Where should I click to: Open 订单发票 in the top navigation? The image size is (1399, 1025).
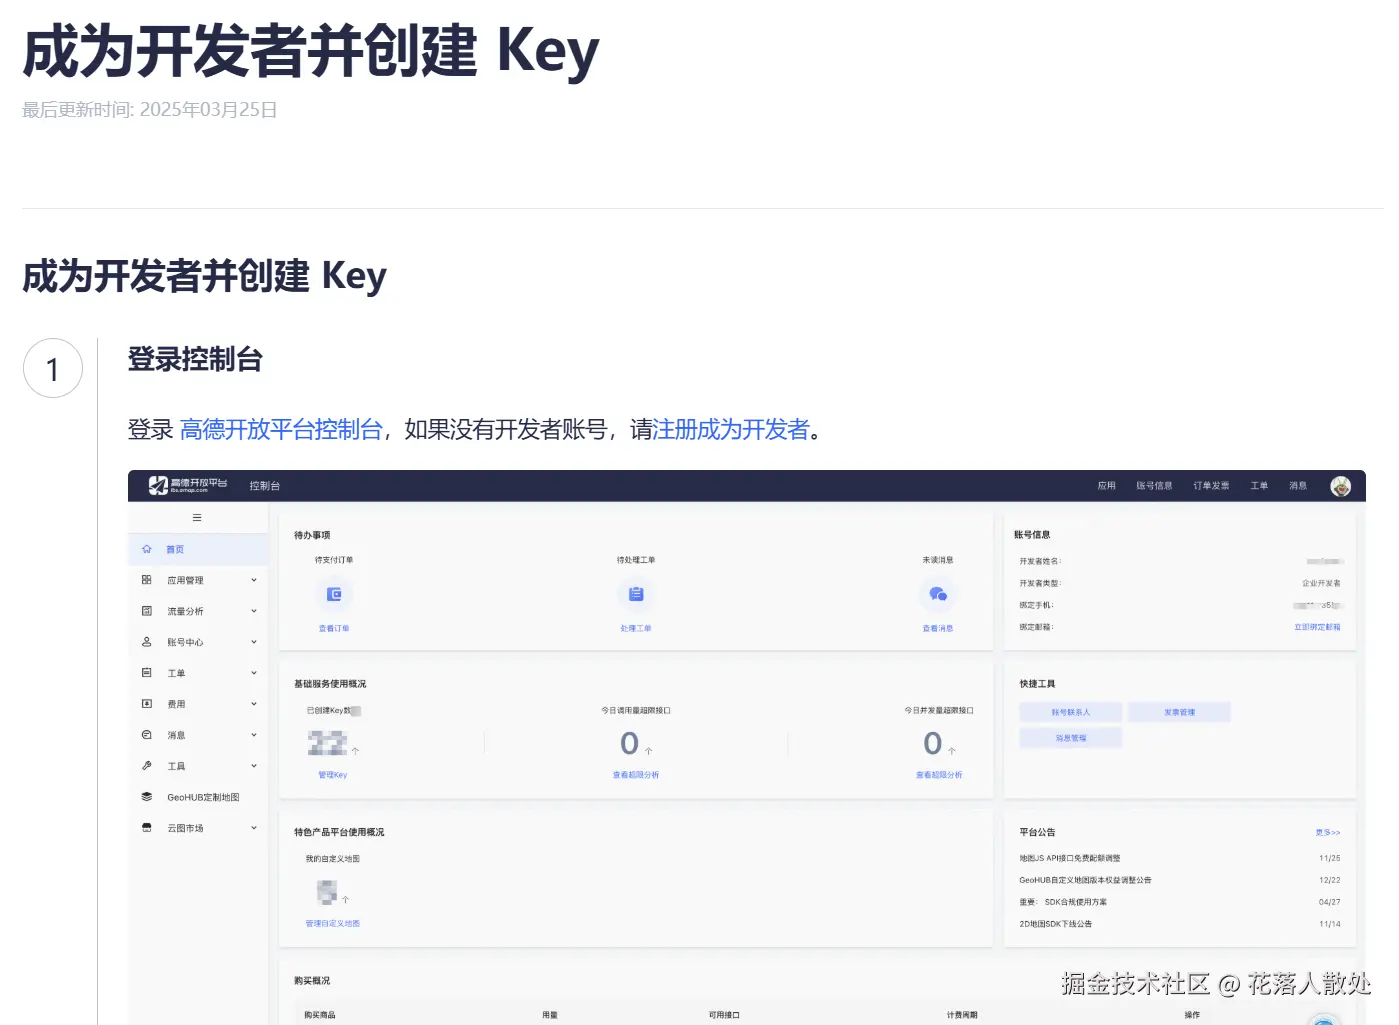1211,486
